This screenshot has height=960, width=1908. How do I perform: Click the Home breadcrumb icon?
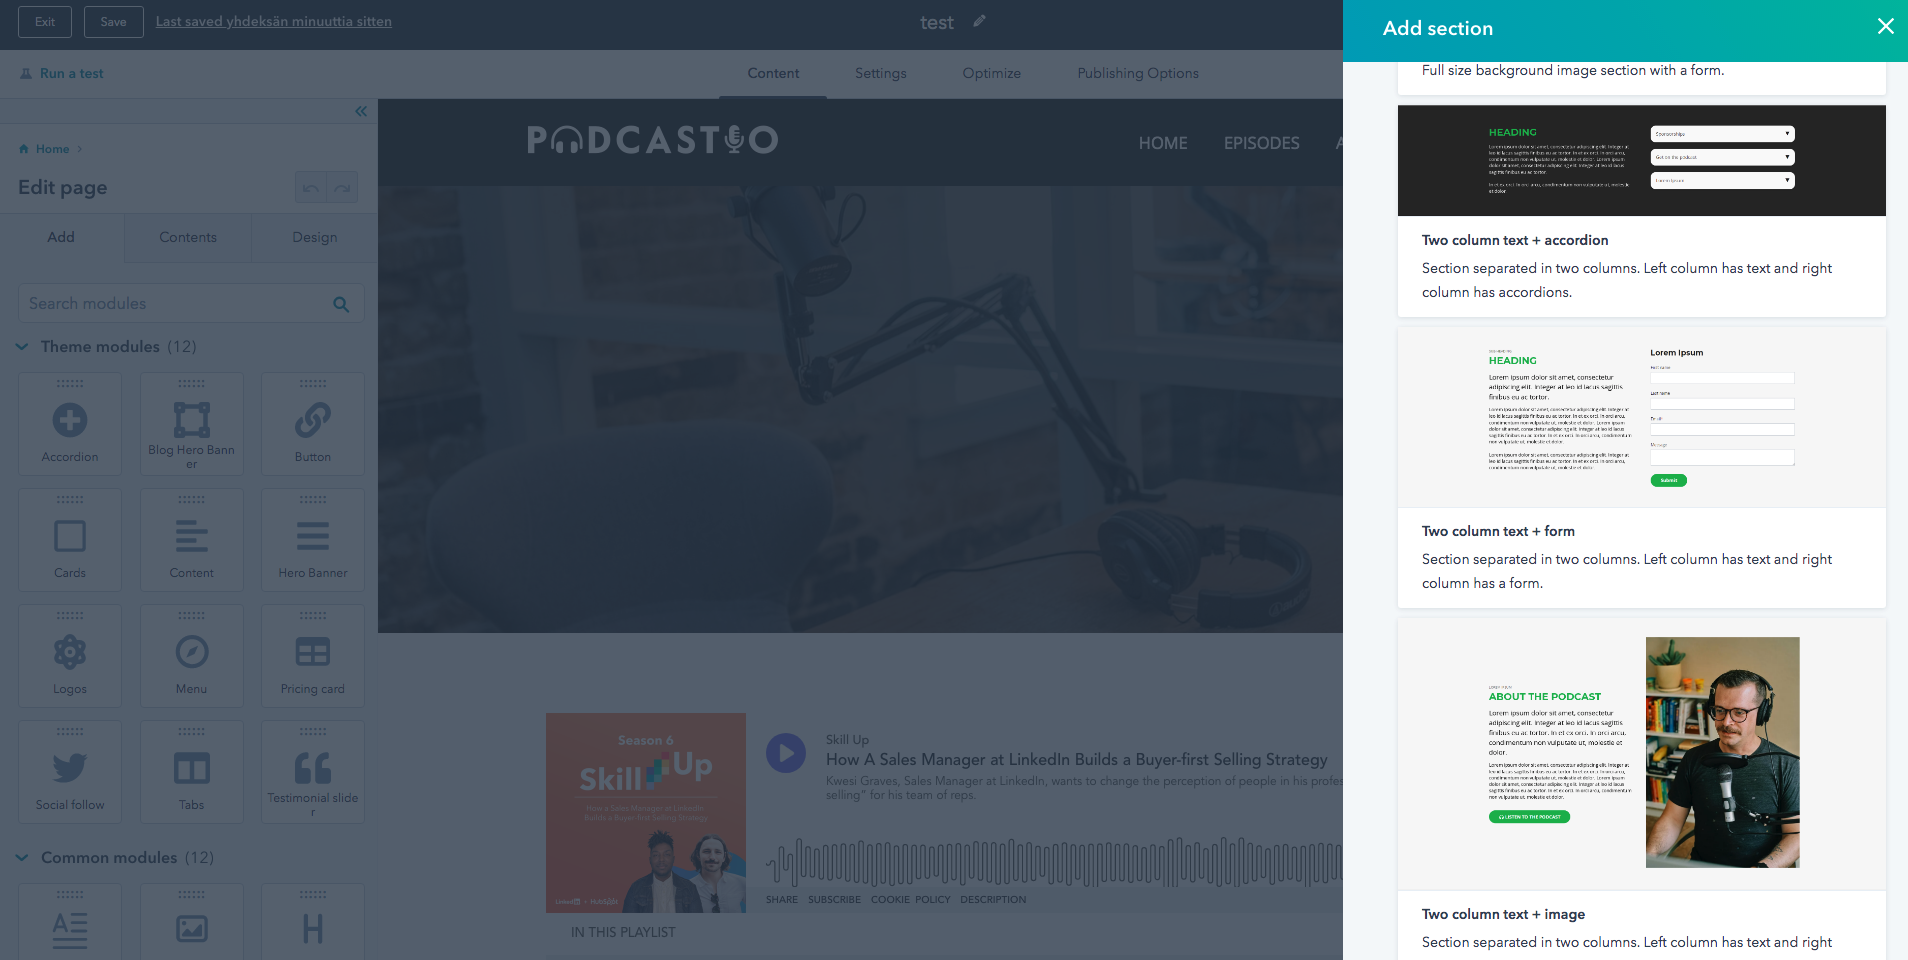pyautogui.click(x=24, y=149)
